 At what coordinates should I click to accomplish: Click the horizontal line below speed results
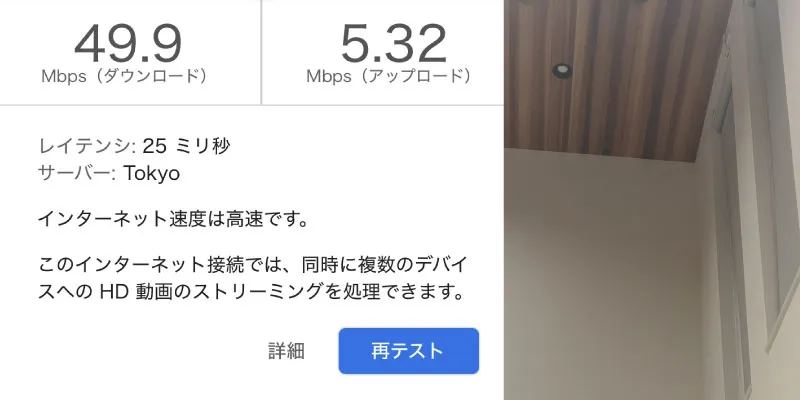coord(252,106)
